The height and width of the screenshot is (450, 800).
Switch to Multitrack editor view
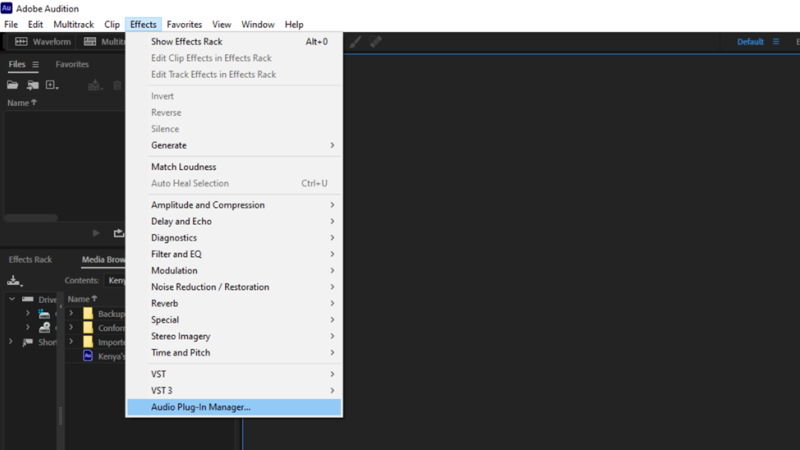click(104, 42)
